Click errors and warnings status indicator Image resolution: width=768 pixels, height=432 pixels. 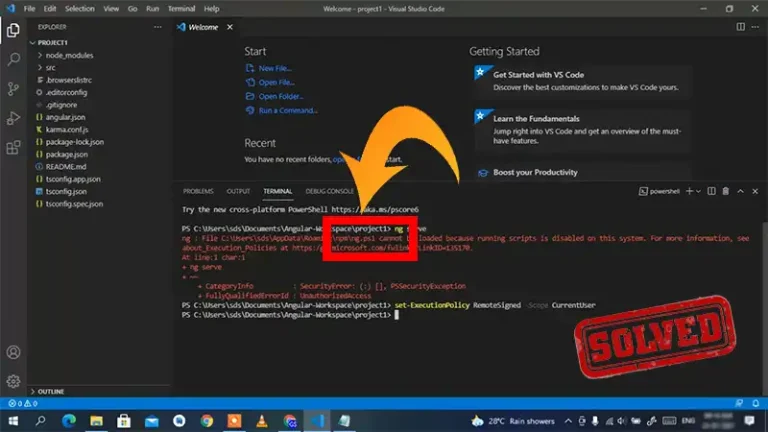click(x=23, y=403)
